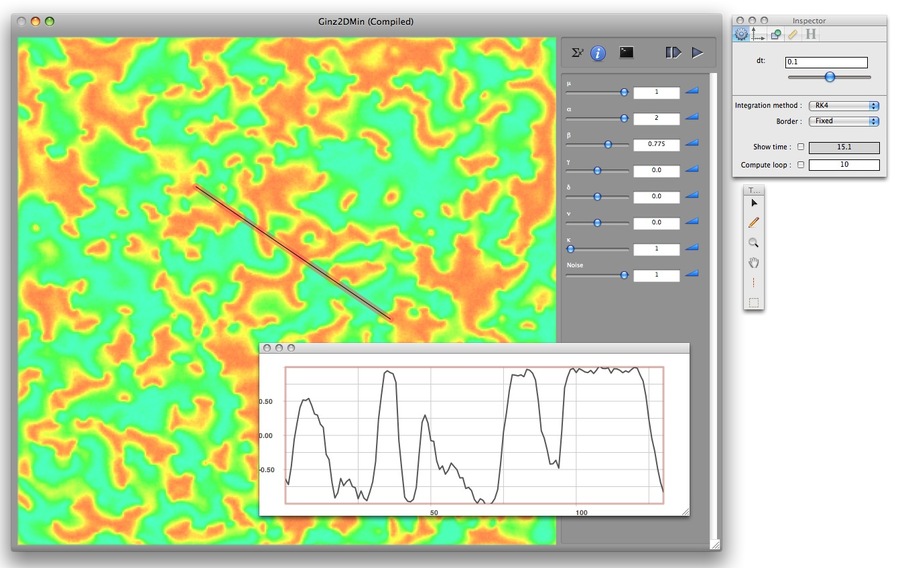This screenshot has height=568, width=900.
Task: Click the β parameter slider handle
Action: (608, 145)
